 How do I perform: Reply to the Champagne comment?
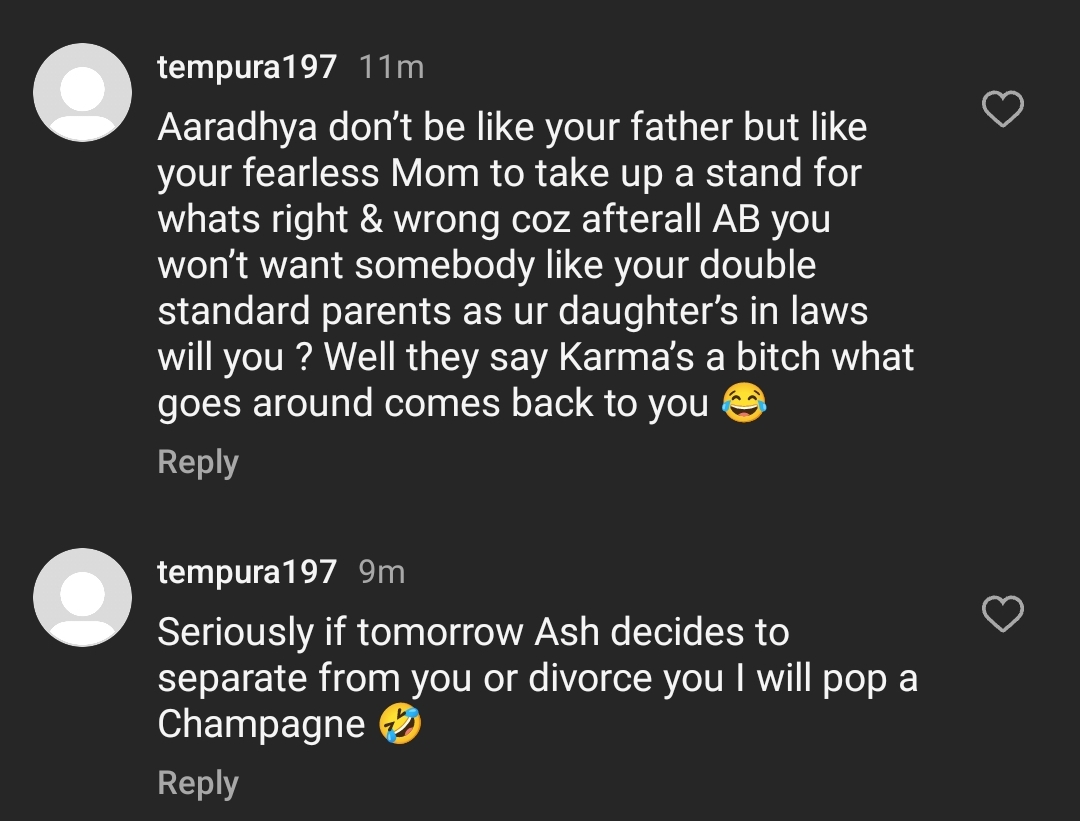(x=198, y=784)
